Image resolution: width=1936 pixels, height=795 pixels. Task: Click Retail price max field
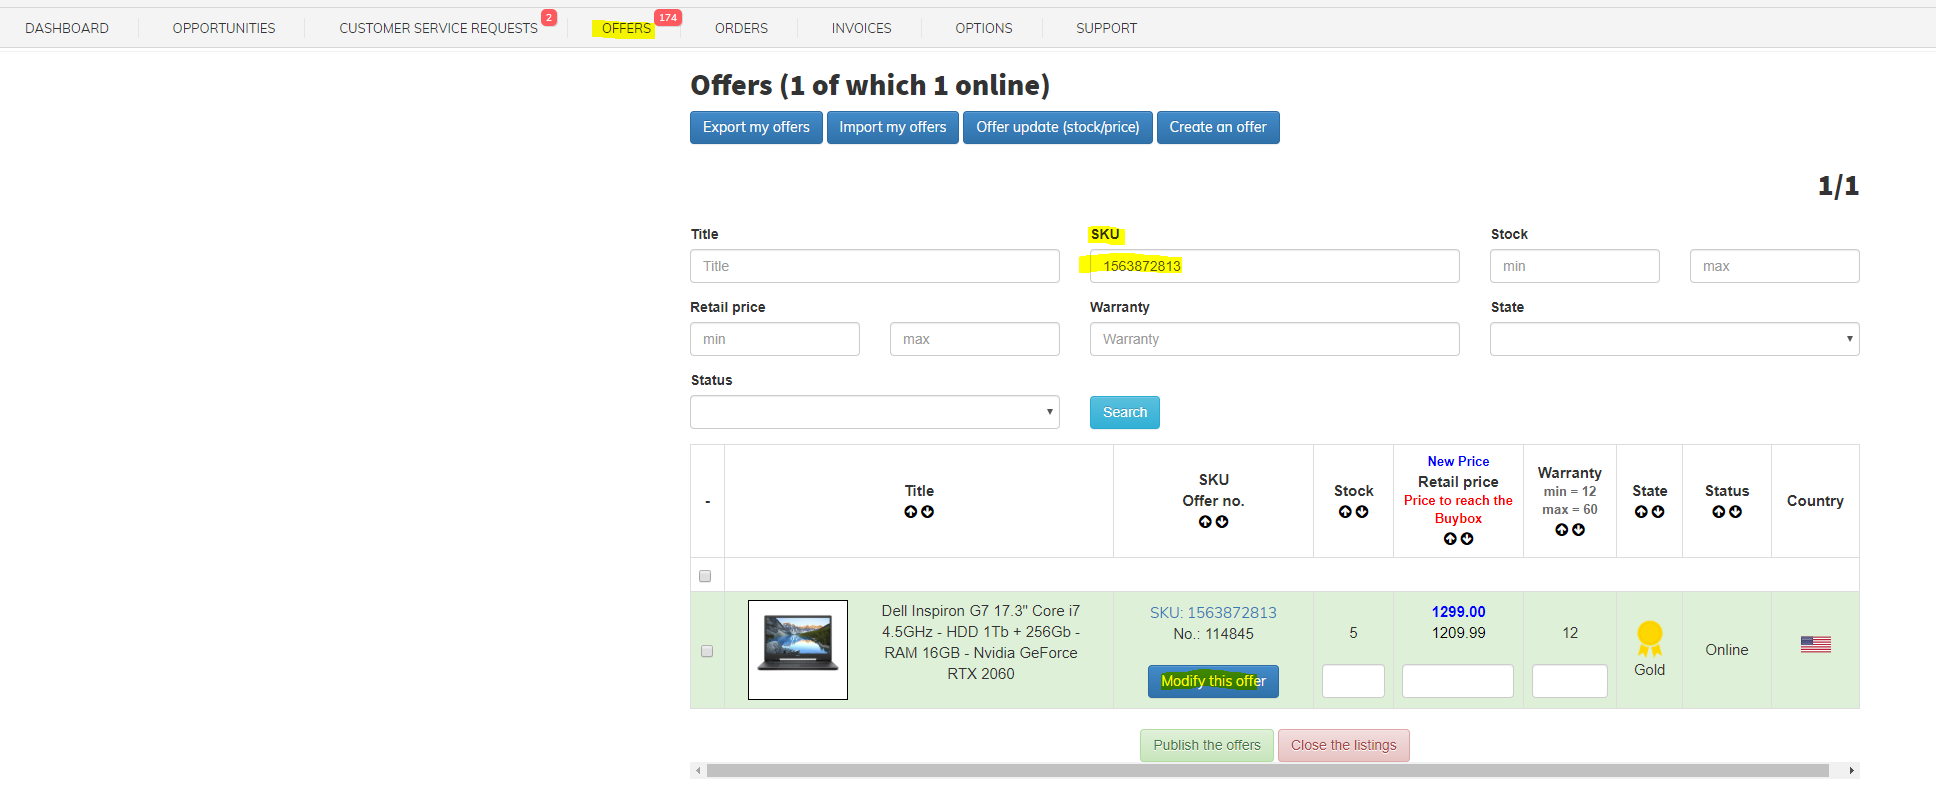[x=975, y=339]
